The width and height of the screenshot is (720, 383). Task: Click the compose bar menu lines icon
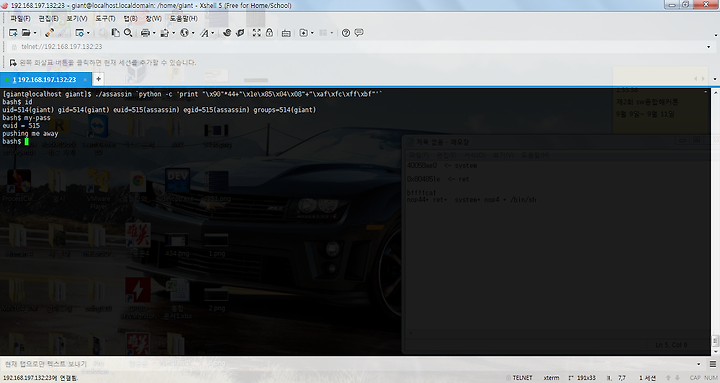coord(713,364)
